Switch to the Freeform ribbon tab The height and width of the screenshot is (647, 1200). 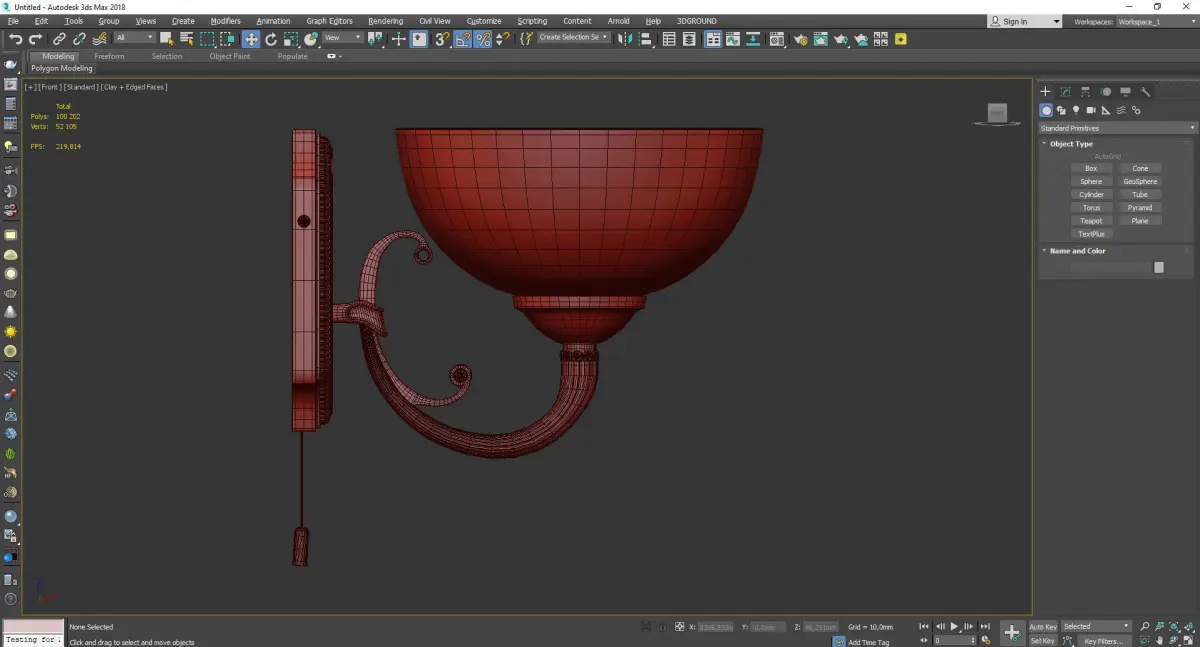(x=109, y=56)
